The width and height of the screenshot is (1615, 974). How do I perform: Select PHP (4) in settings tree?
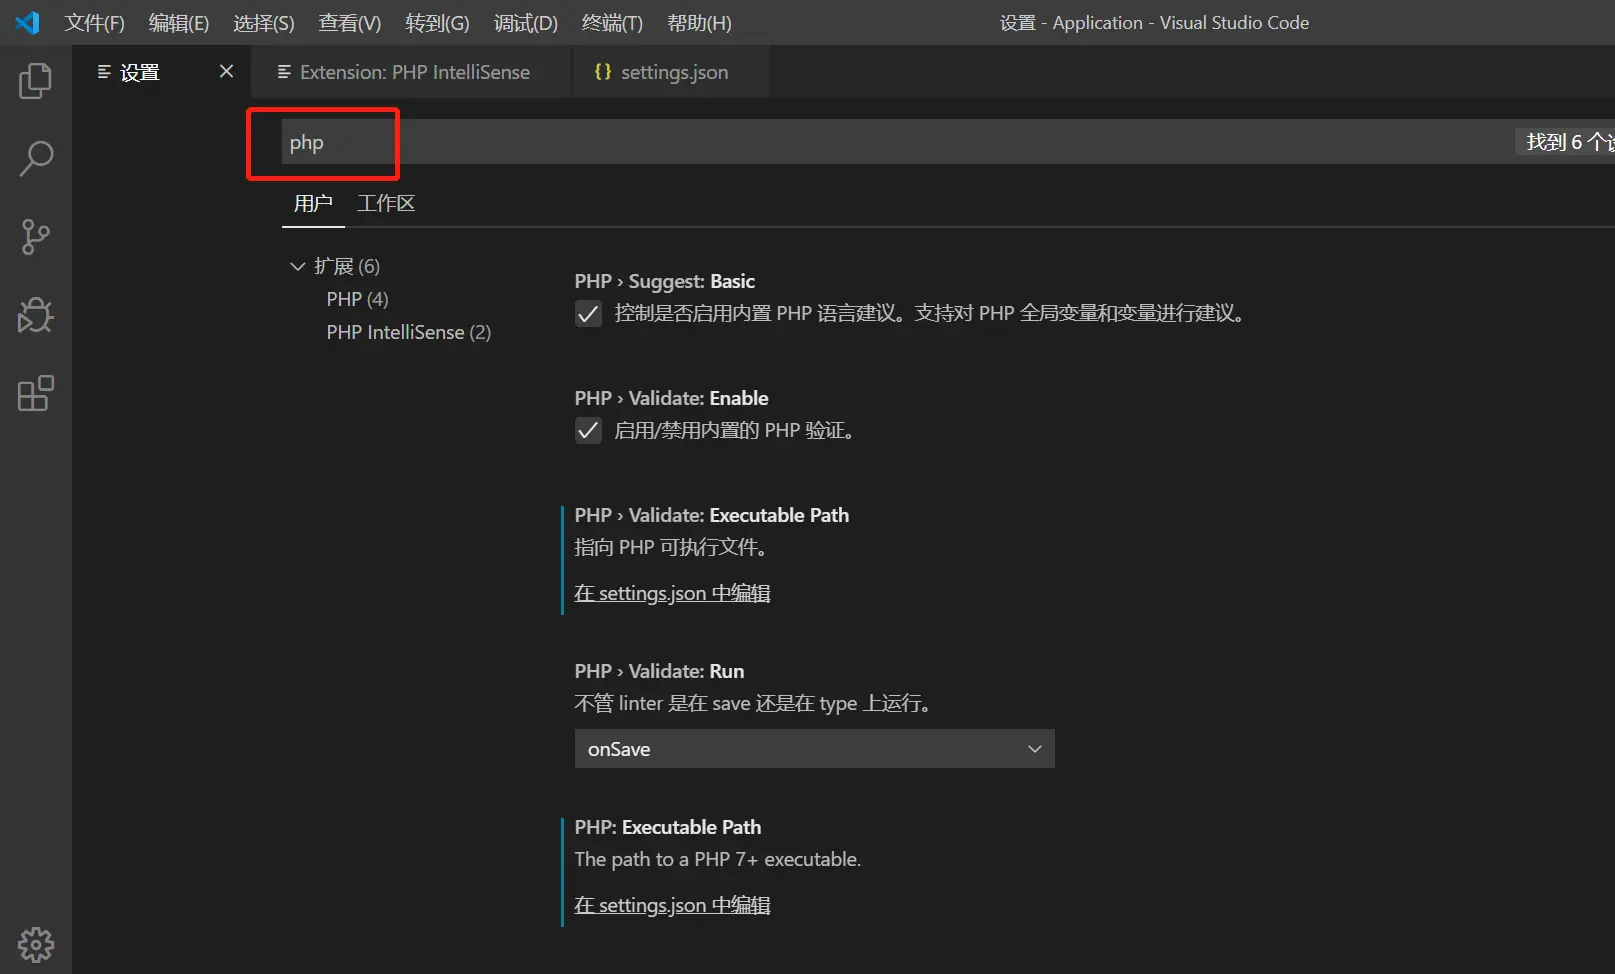pyautogui.click(x=357, y=299)
